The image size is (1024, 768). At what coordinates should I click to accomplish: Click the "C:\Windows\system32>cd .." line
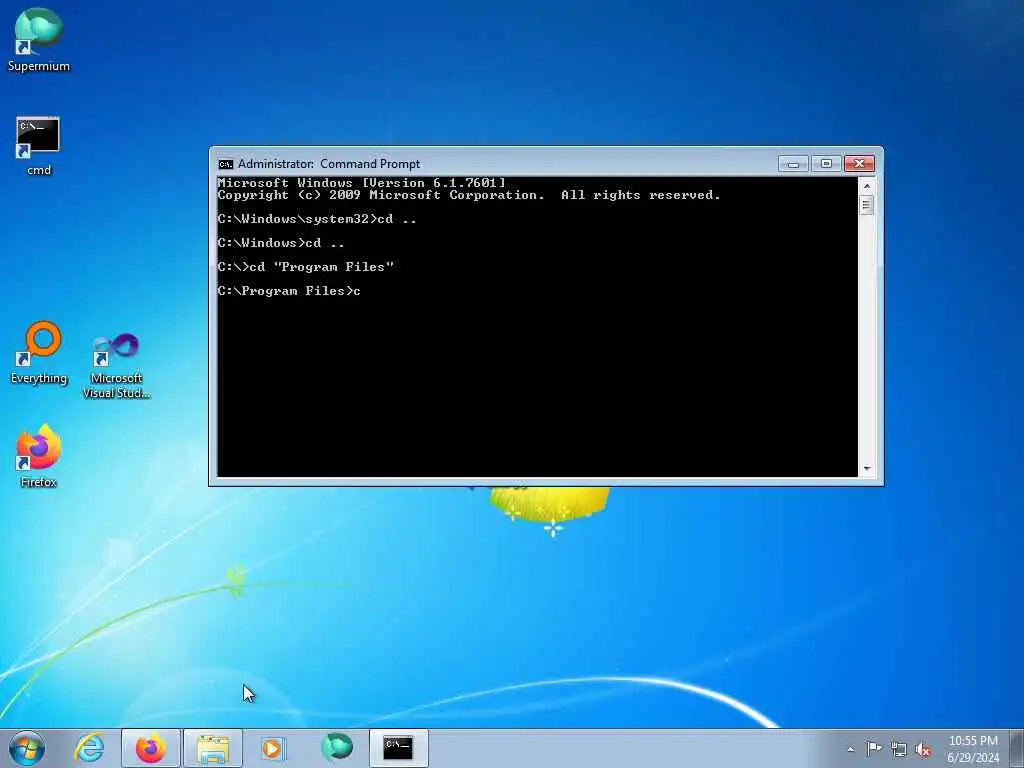[x=317, y=219]
